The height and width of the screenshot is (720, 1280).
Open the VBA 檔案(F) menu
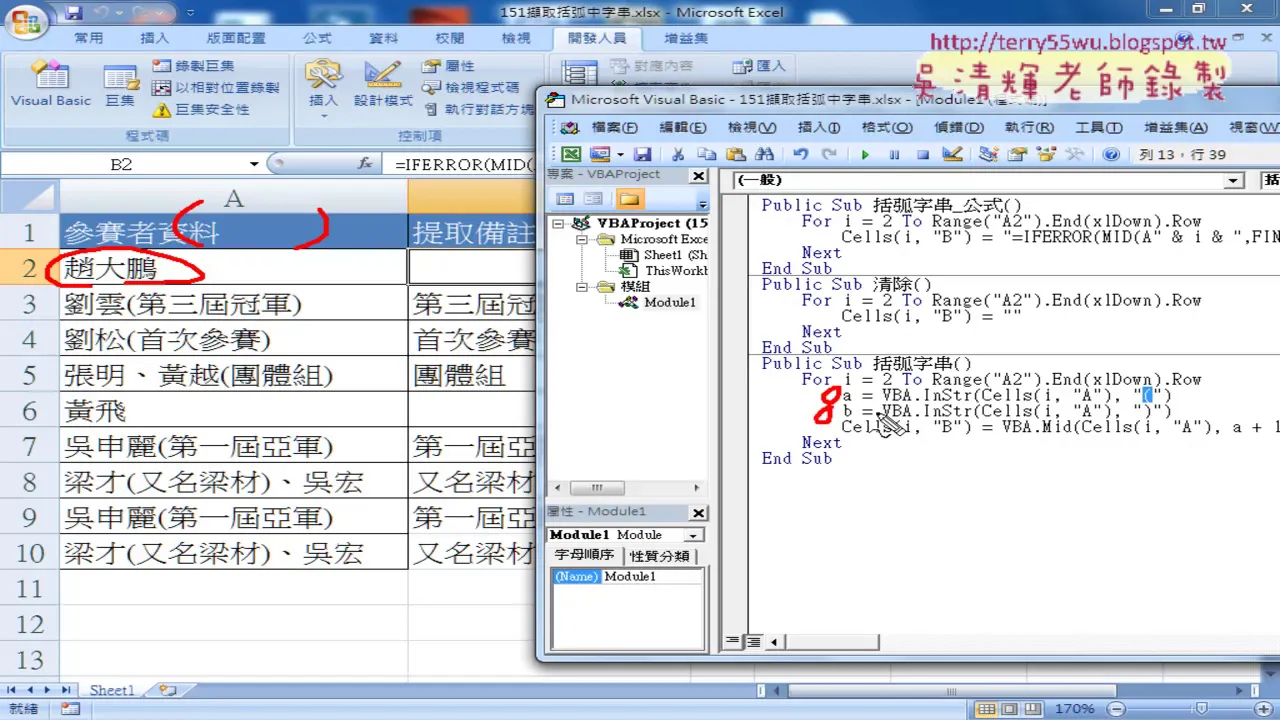pyautogui.click(x=615, y=128)
